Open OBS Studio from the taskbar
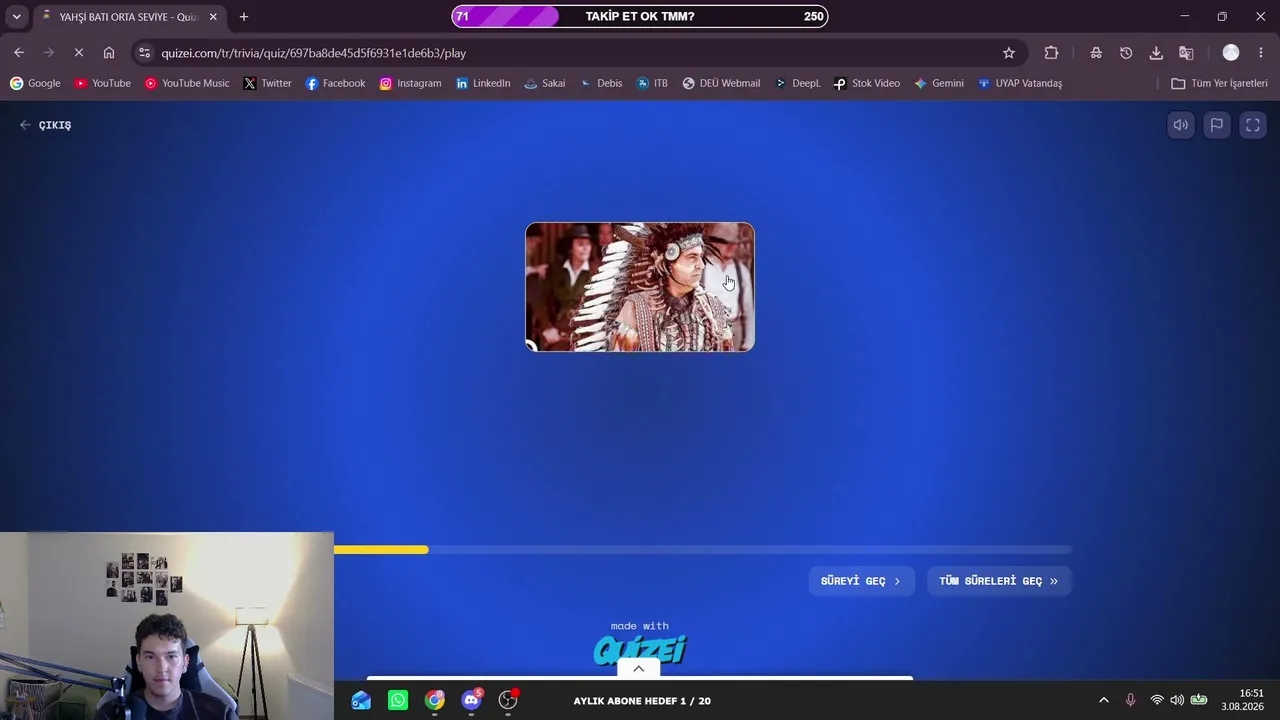Screen dimensions: 1280x720 508,701
